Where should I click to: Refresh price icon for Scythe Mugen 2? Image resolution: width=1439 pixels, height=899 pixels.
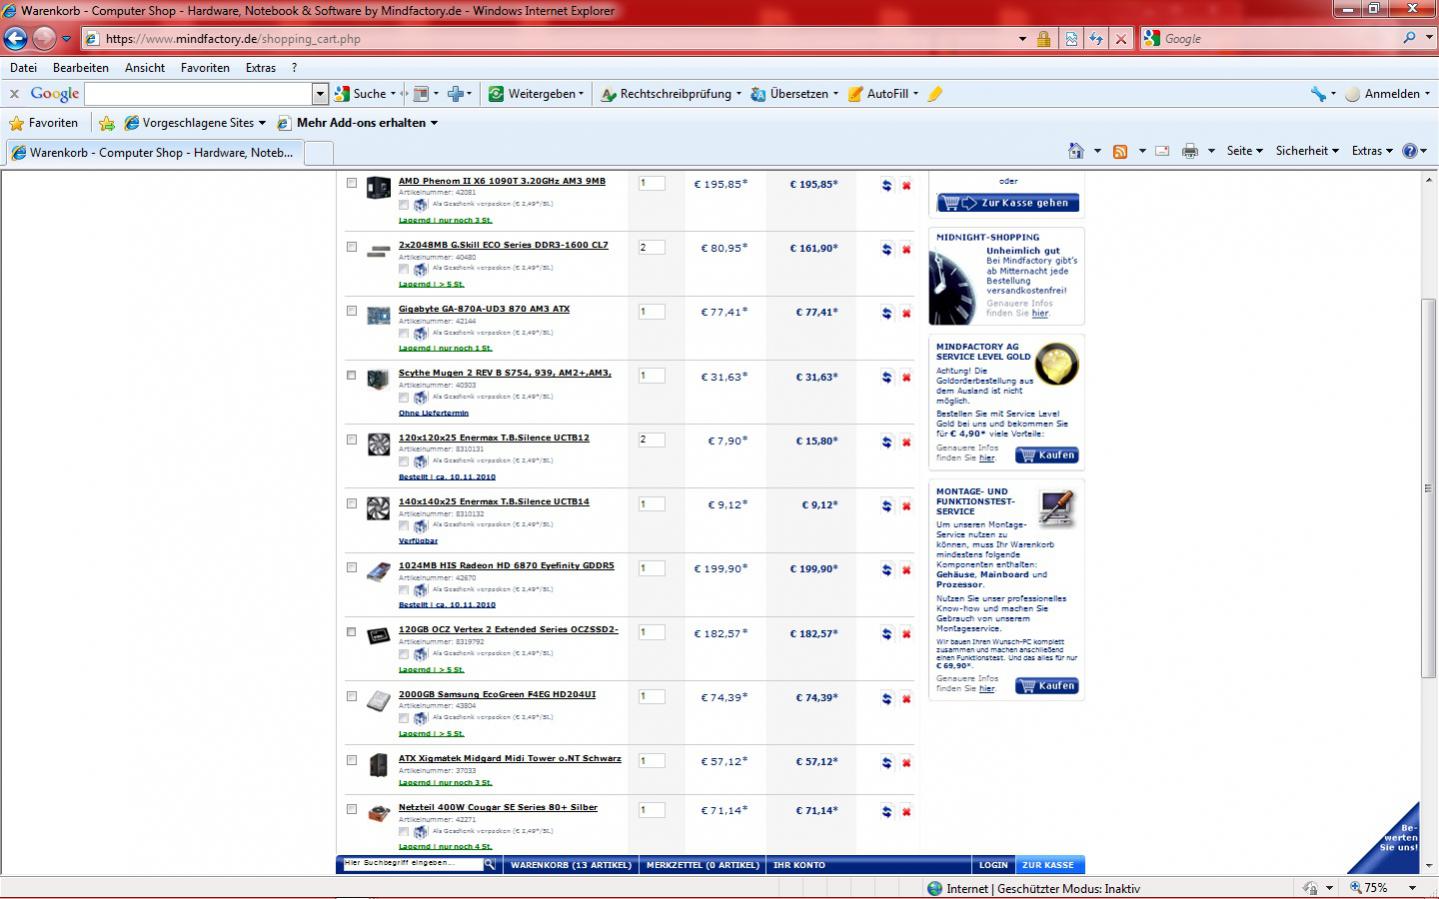click(x=886, y=377)
